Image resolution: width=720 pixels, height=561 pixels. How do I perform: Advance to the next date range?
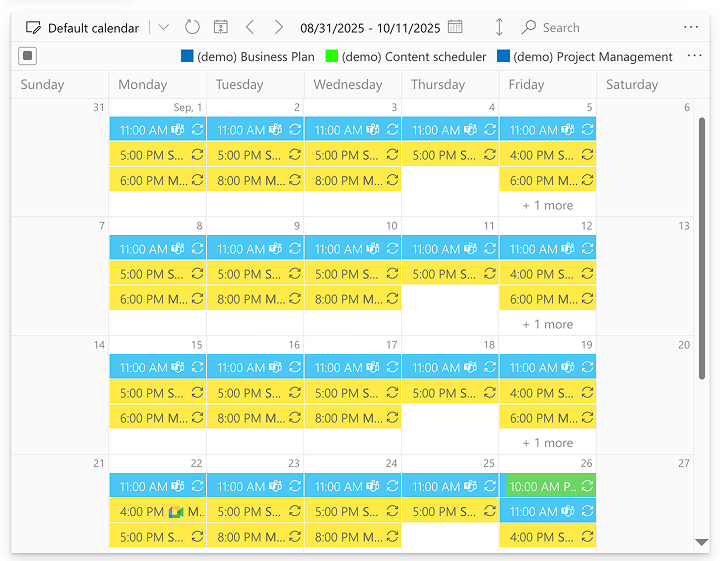(279, 28)
